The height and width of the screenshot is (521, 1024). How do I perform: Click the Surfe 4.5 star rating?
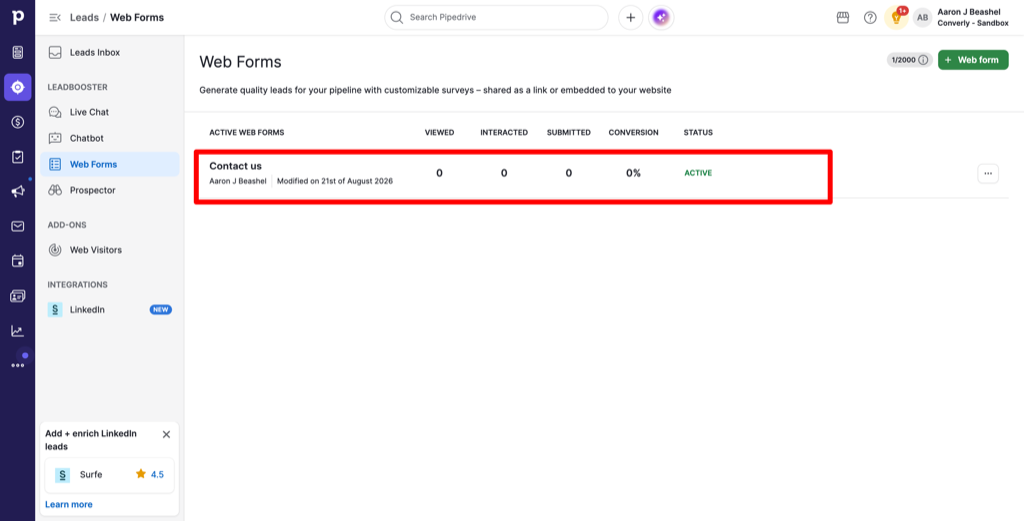coord(150,475)
